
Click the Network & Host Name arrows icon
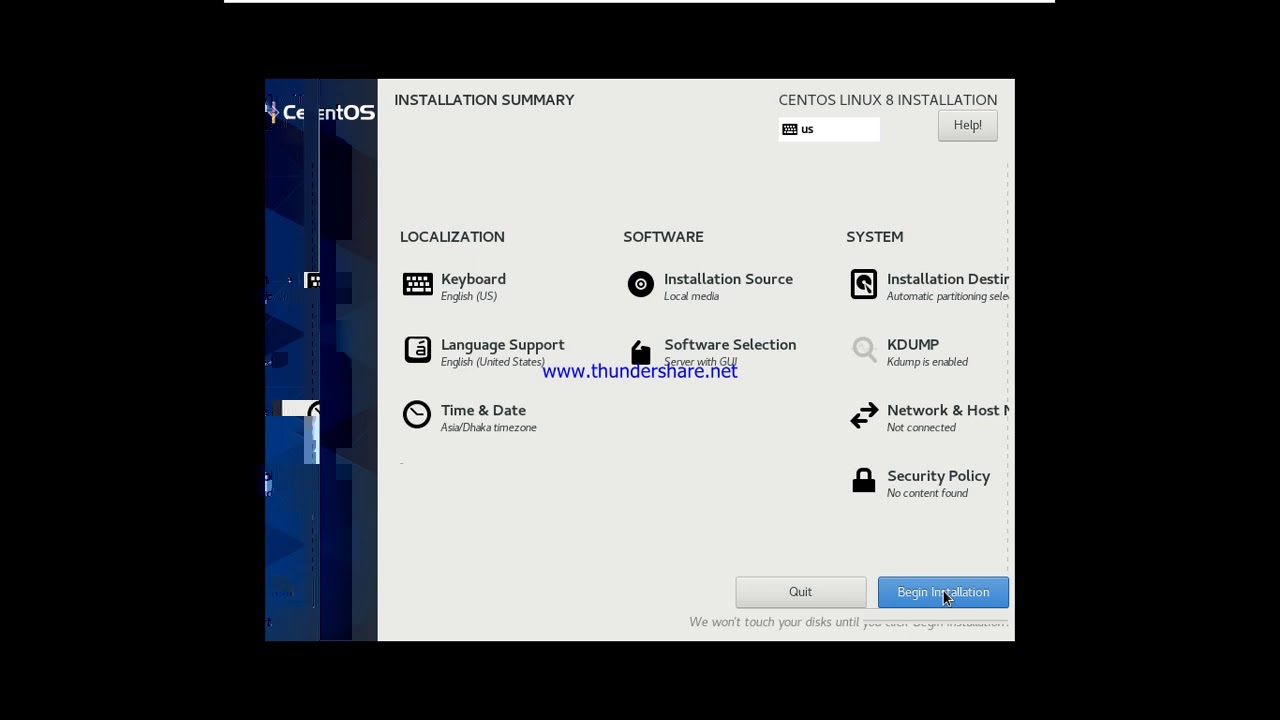(x=864, y=415)
